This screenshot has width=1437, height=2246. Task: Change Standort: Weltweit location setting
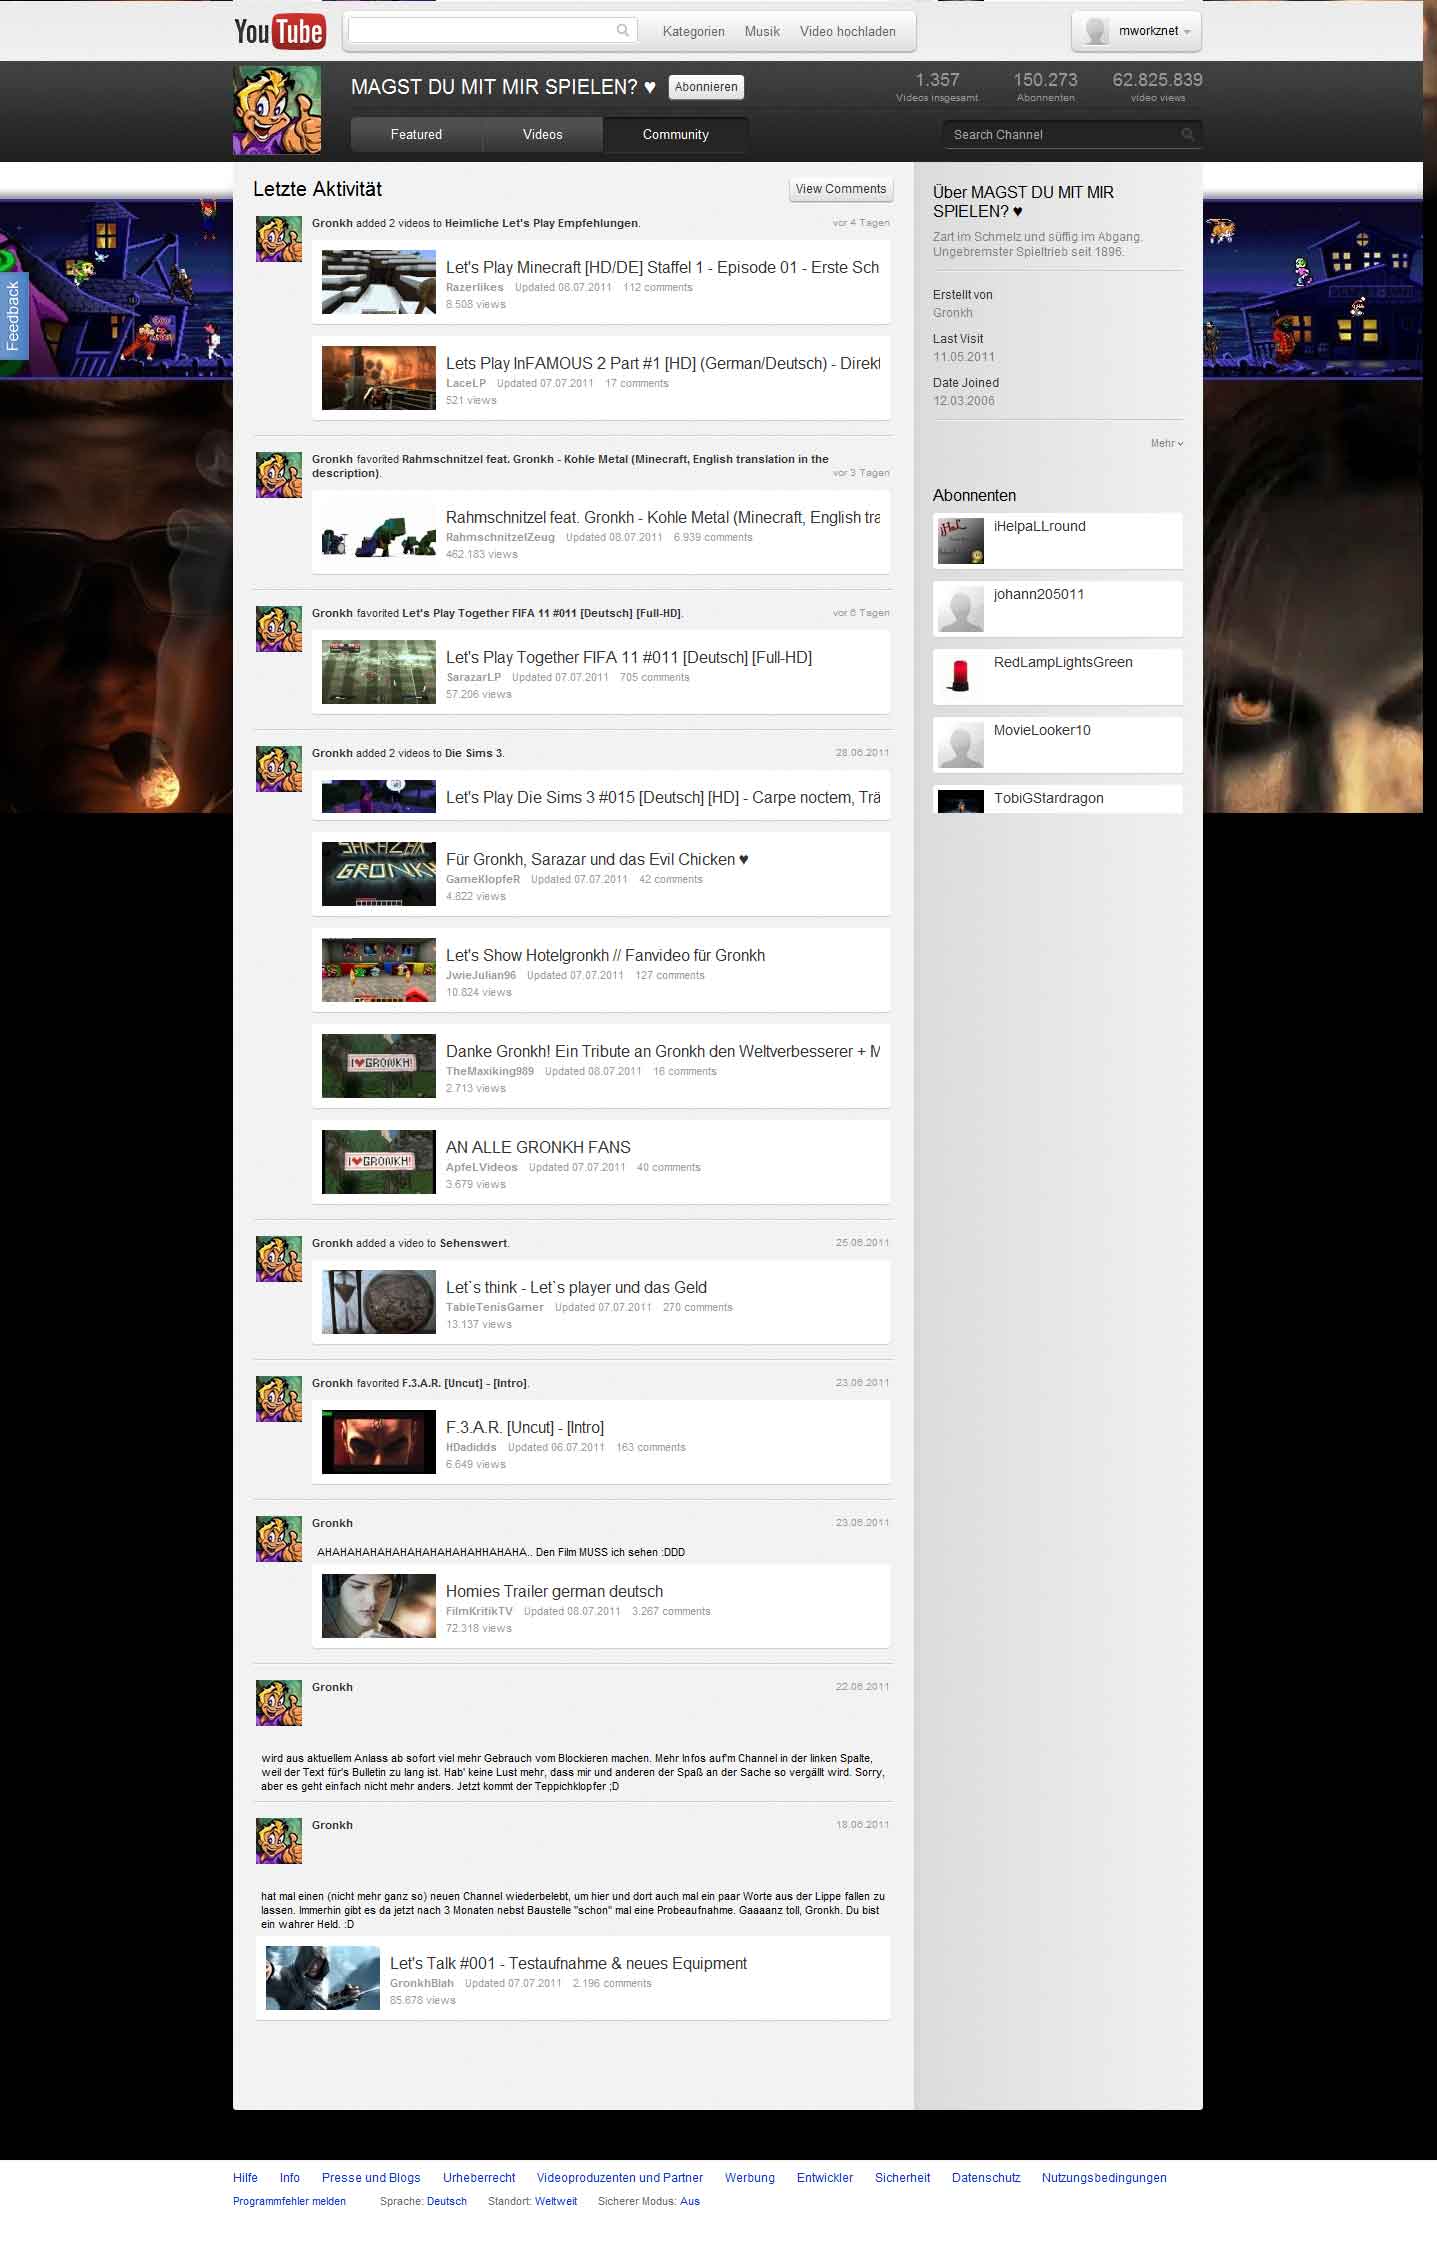[555, 2201]
